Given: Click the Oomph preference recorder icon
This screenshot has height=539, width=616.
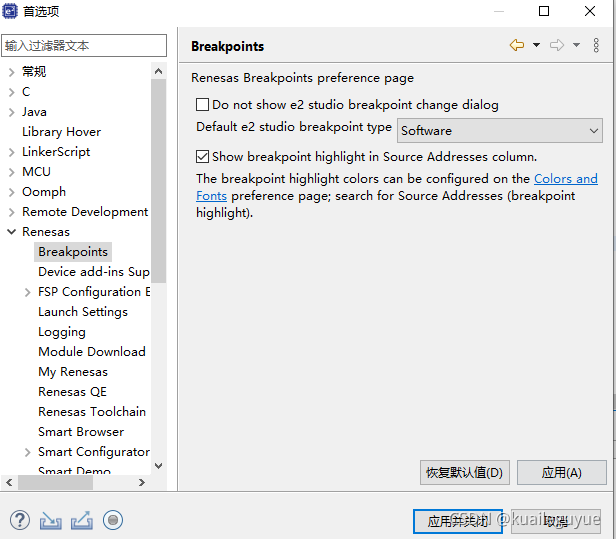Looking at the screenshot, I should click(113, 520).
